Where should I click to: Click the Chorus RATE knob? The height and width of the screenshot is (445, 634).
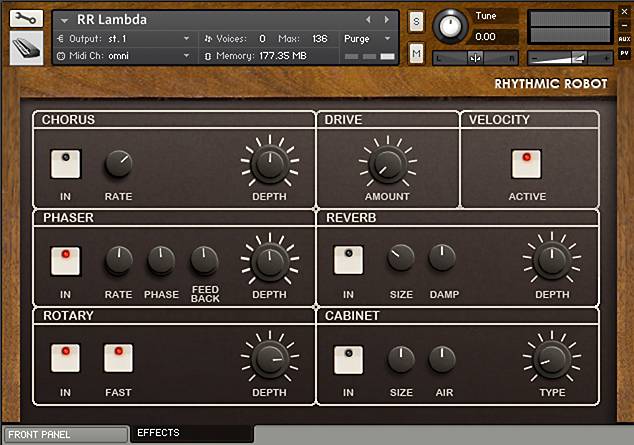tap(119, 164)
